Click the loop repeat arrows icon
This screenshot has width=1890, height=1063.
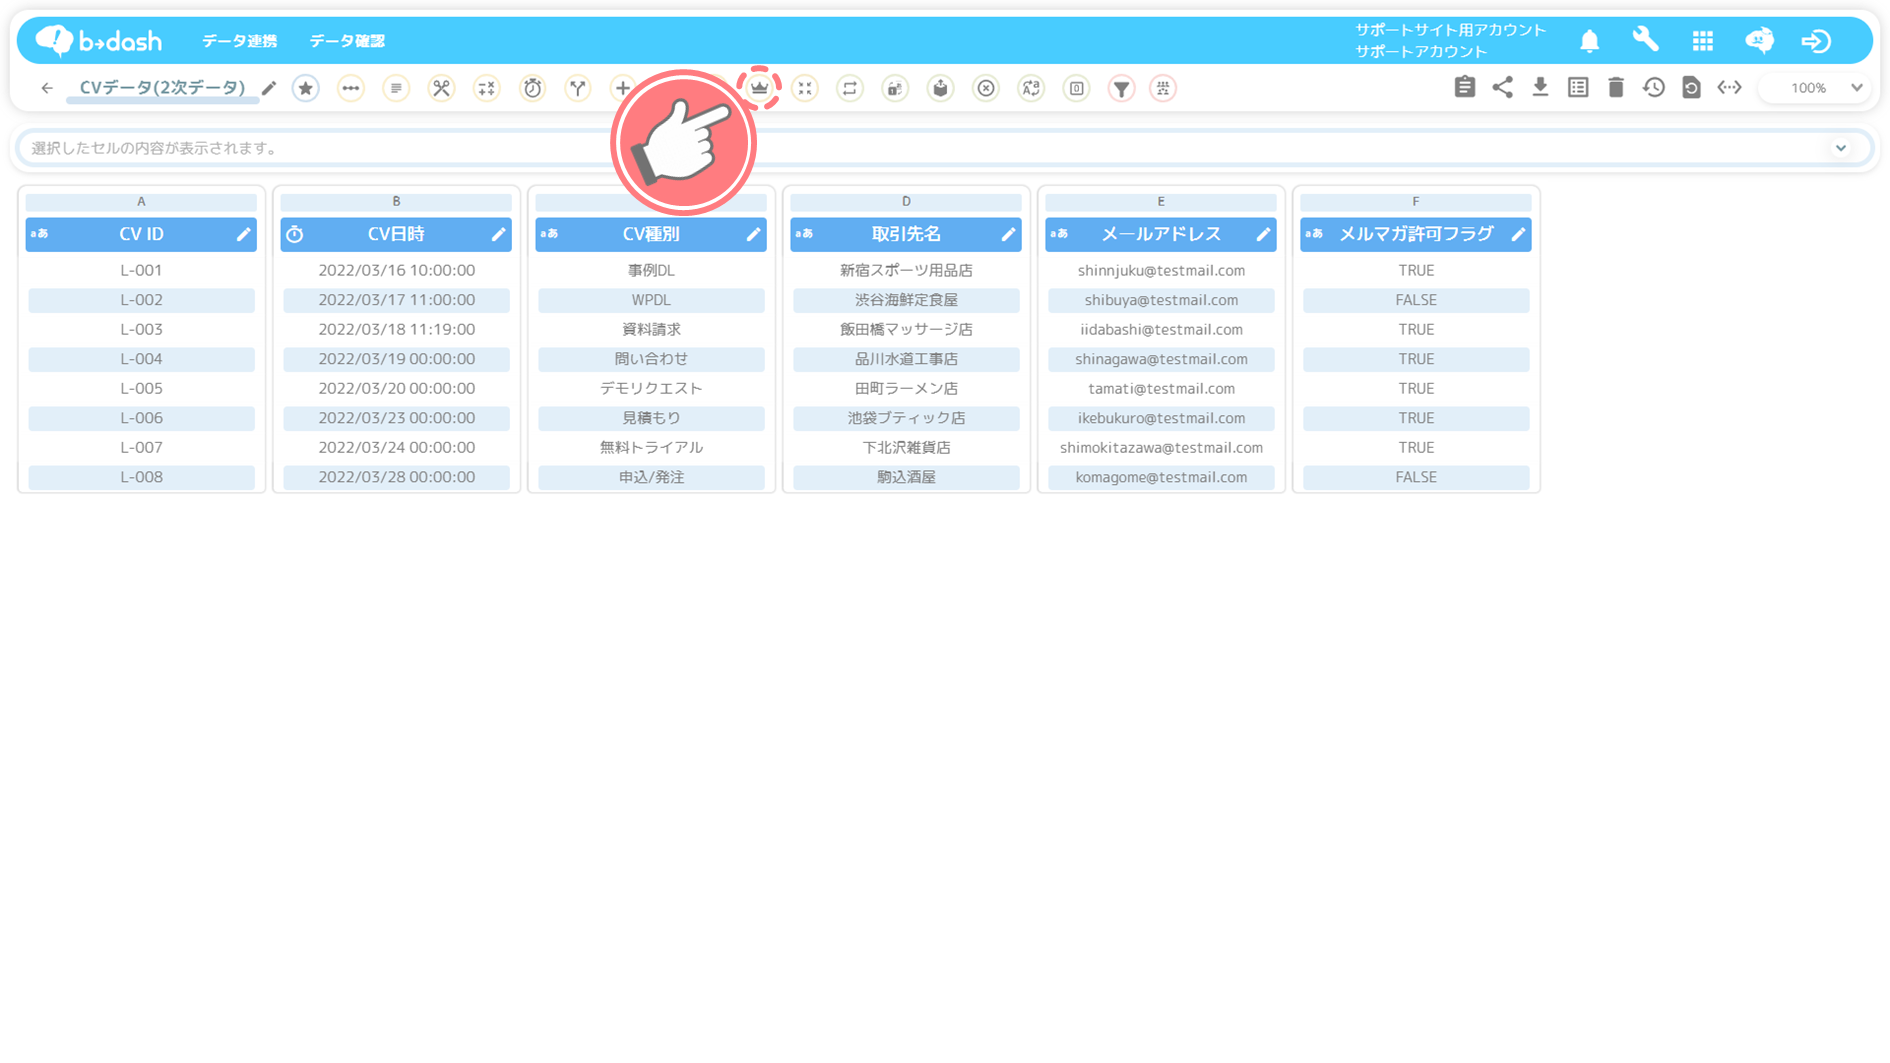click(850, 88)
